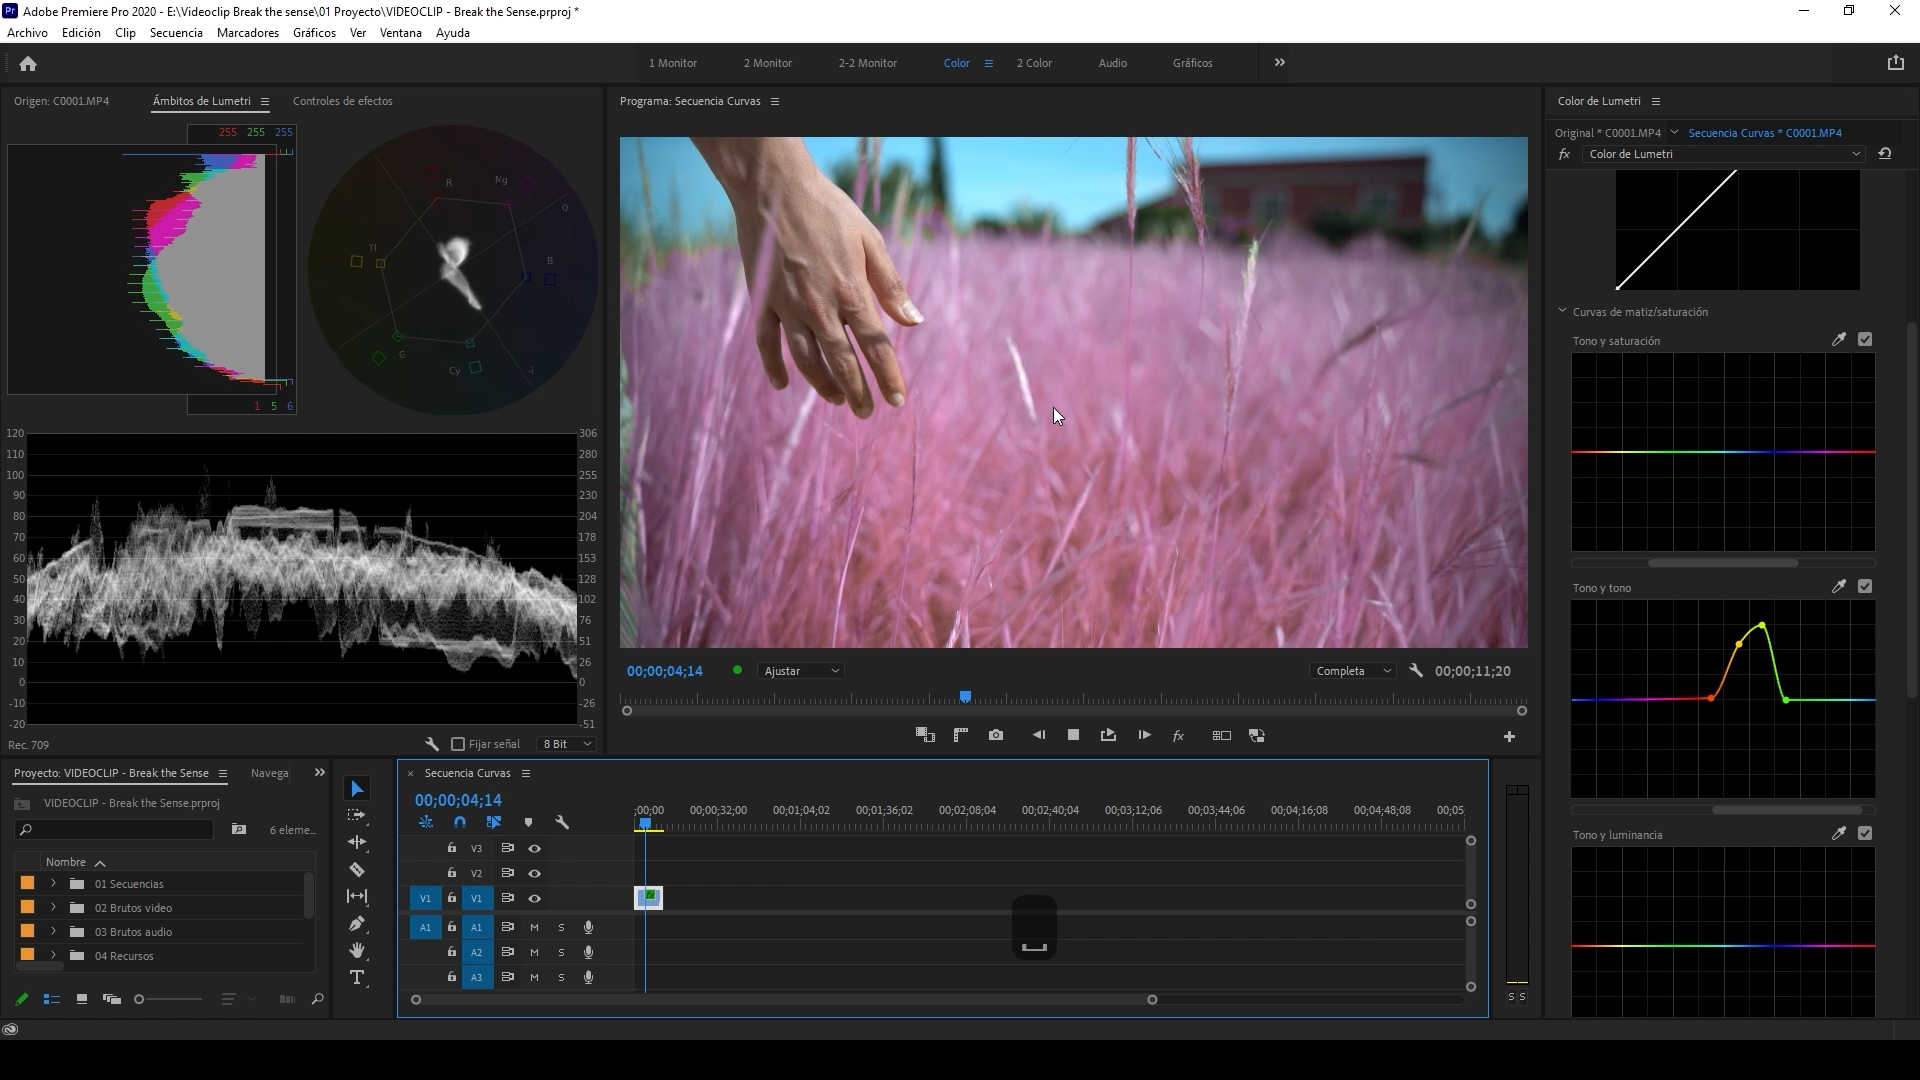
Task: Solo audio track A2
Action: tap(561, 952)
